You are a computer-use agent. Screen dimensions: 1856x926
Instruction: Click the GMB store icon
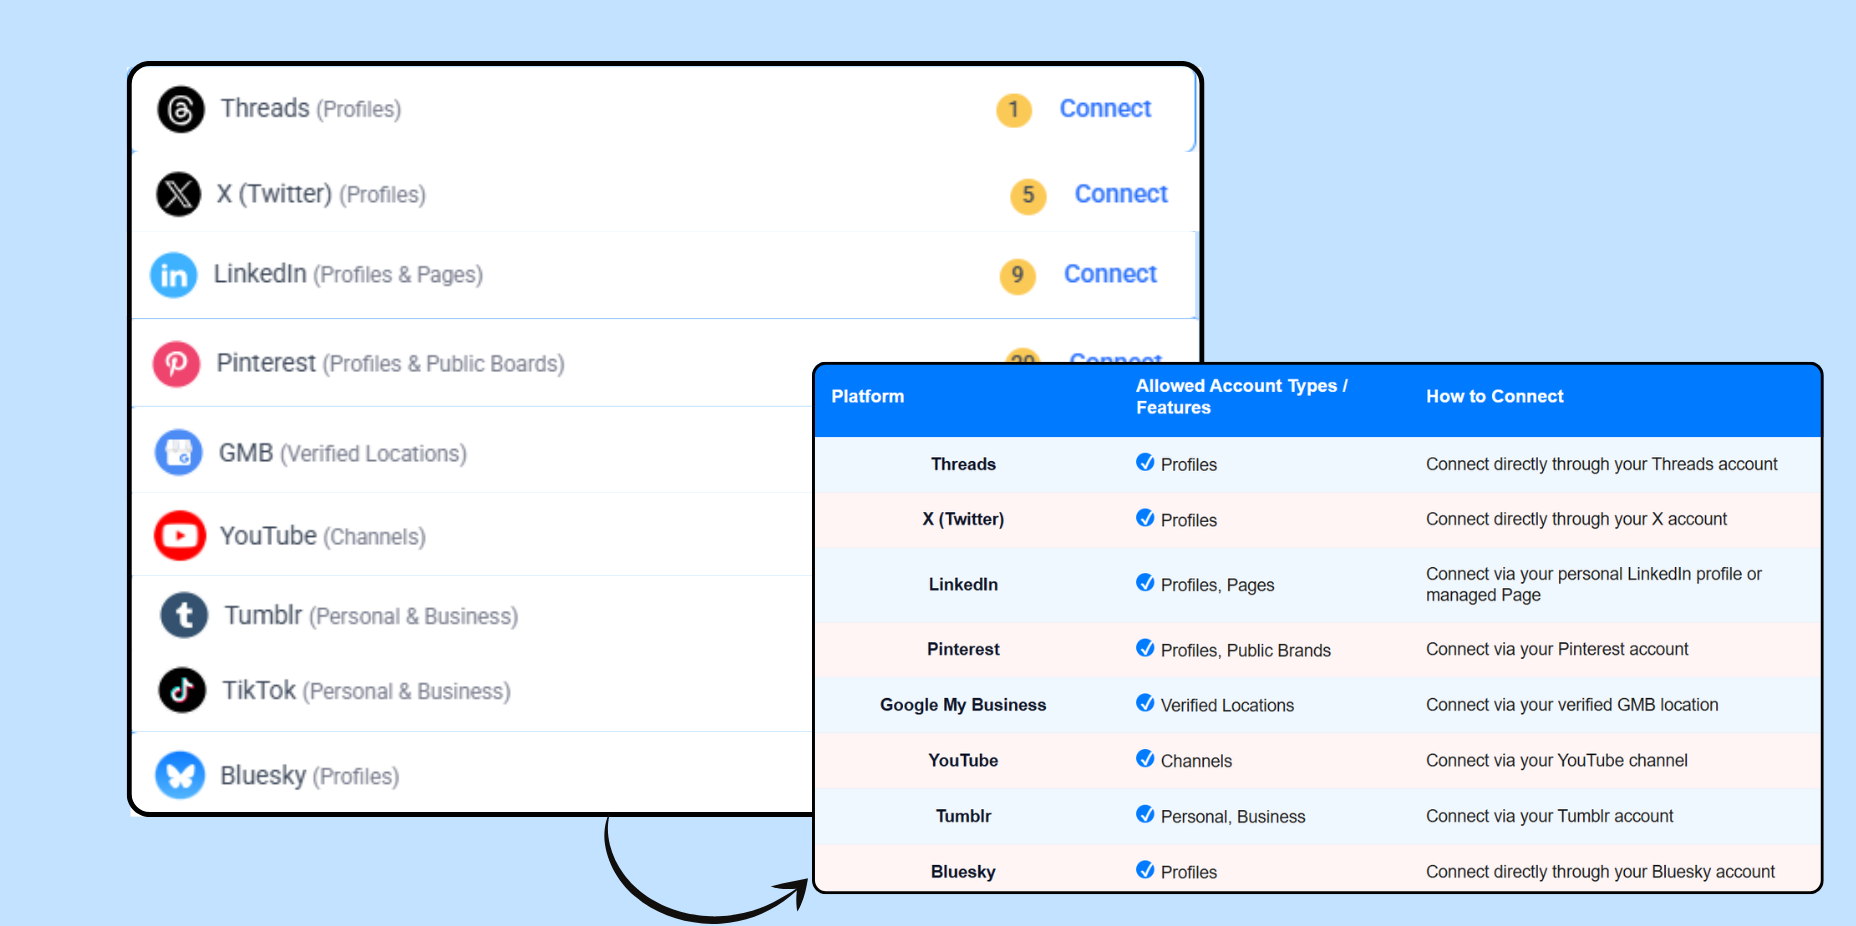click(179, 453)
